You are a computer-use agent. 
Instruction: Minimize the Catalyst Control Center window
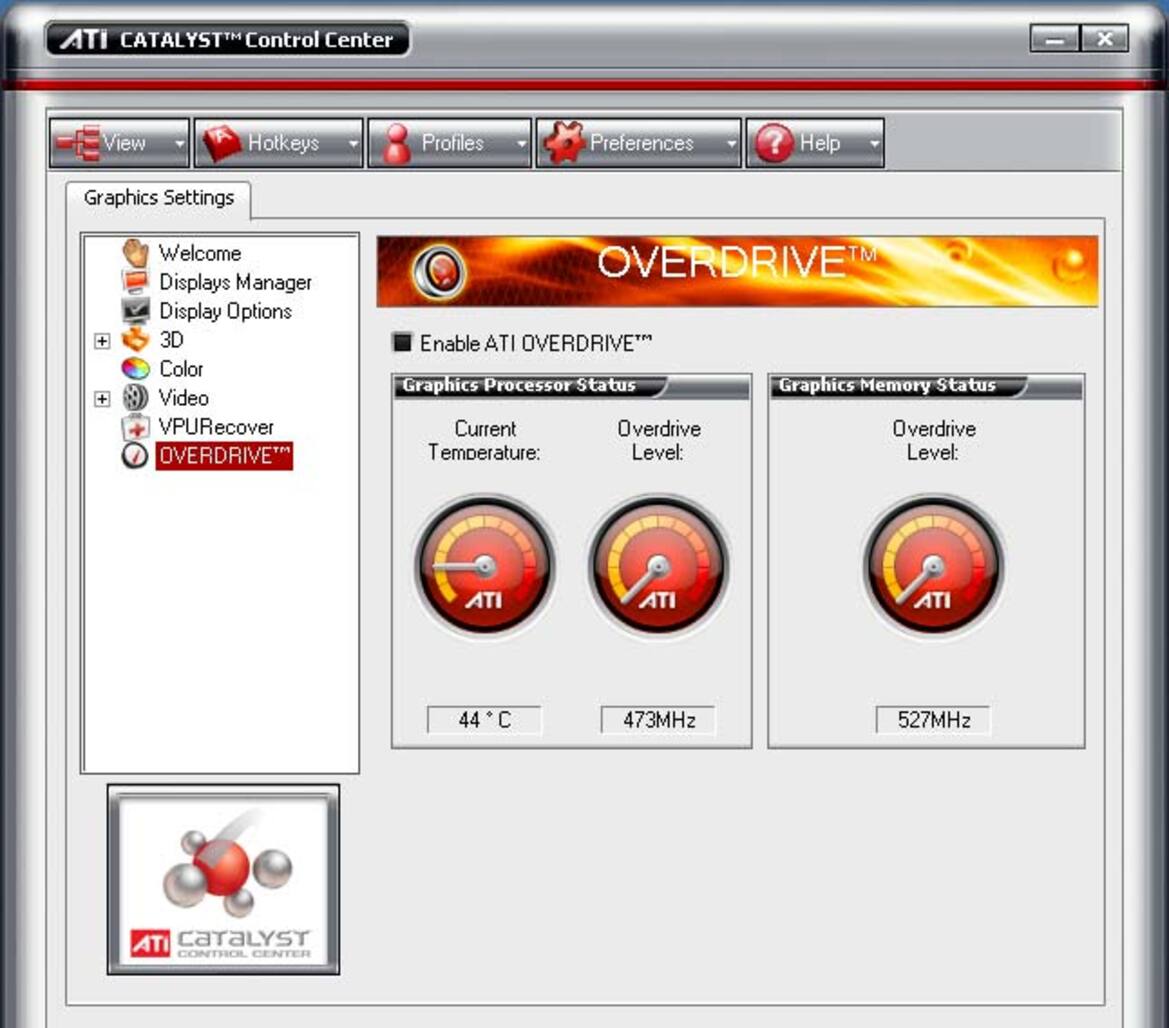tap(1054, 39)
